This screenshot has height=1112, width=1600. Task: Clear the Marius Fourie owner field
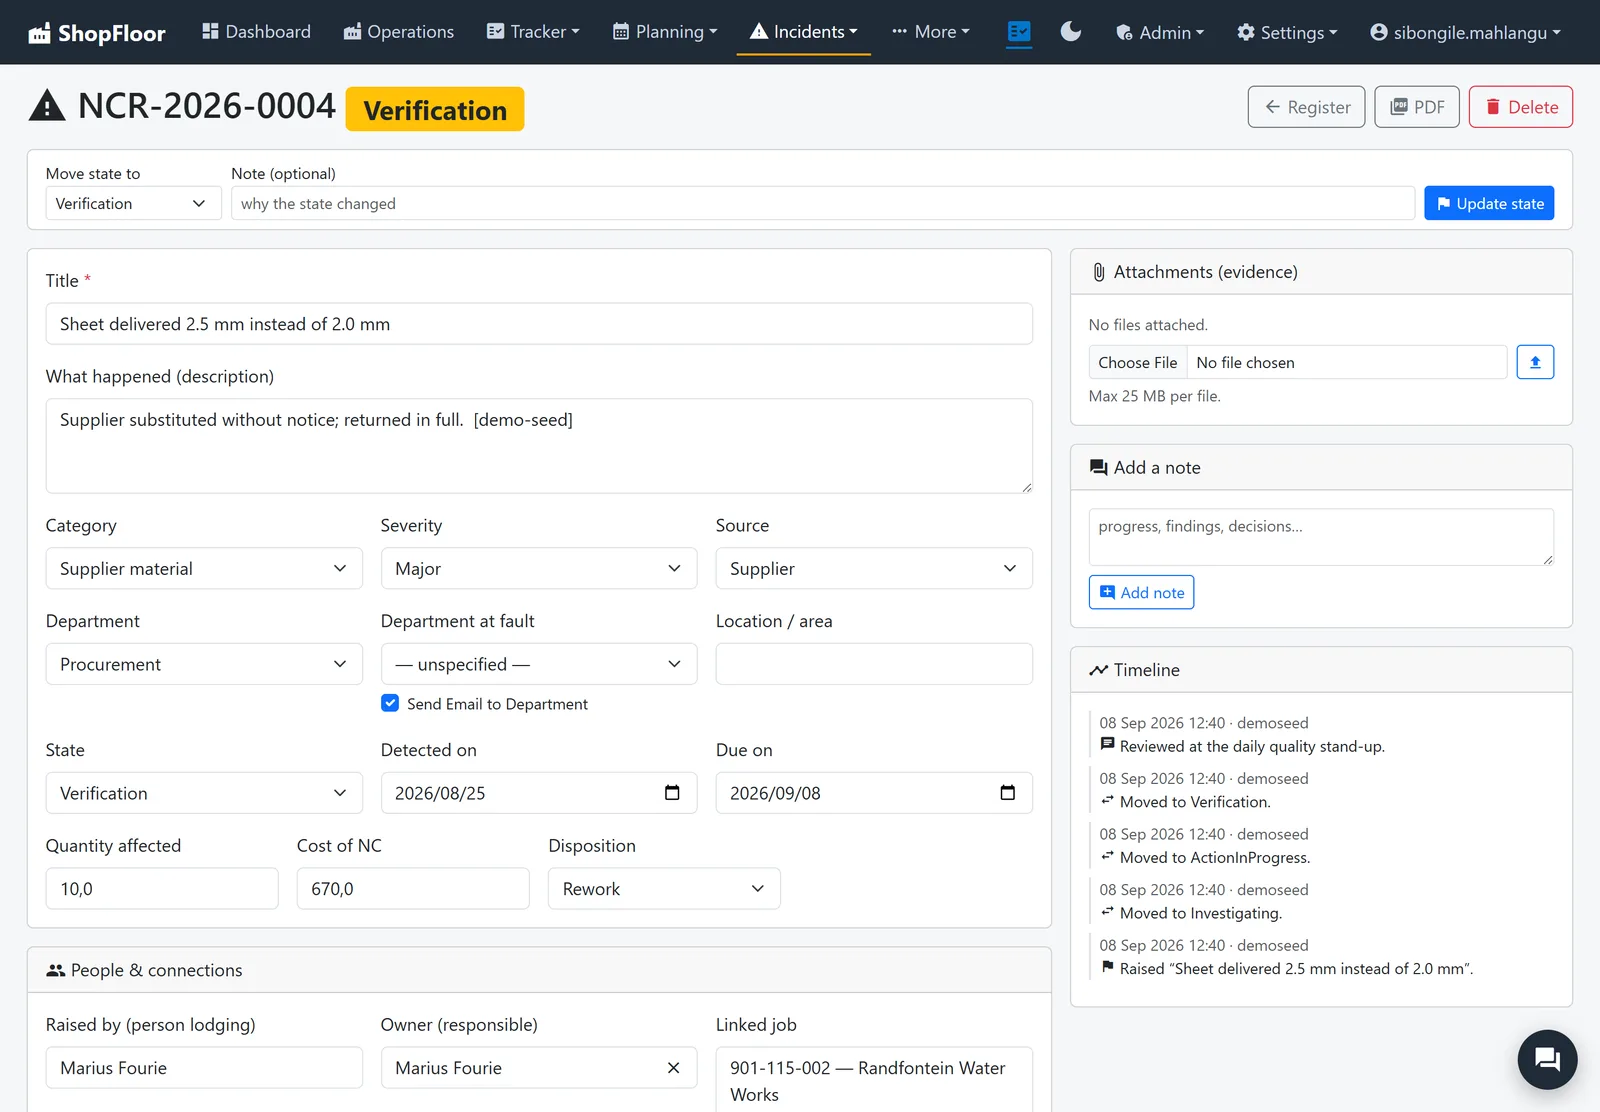coord(673,1068)
